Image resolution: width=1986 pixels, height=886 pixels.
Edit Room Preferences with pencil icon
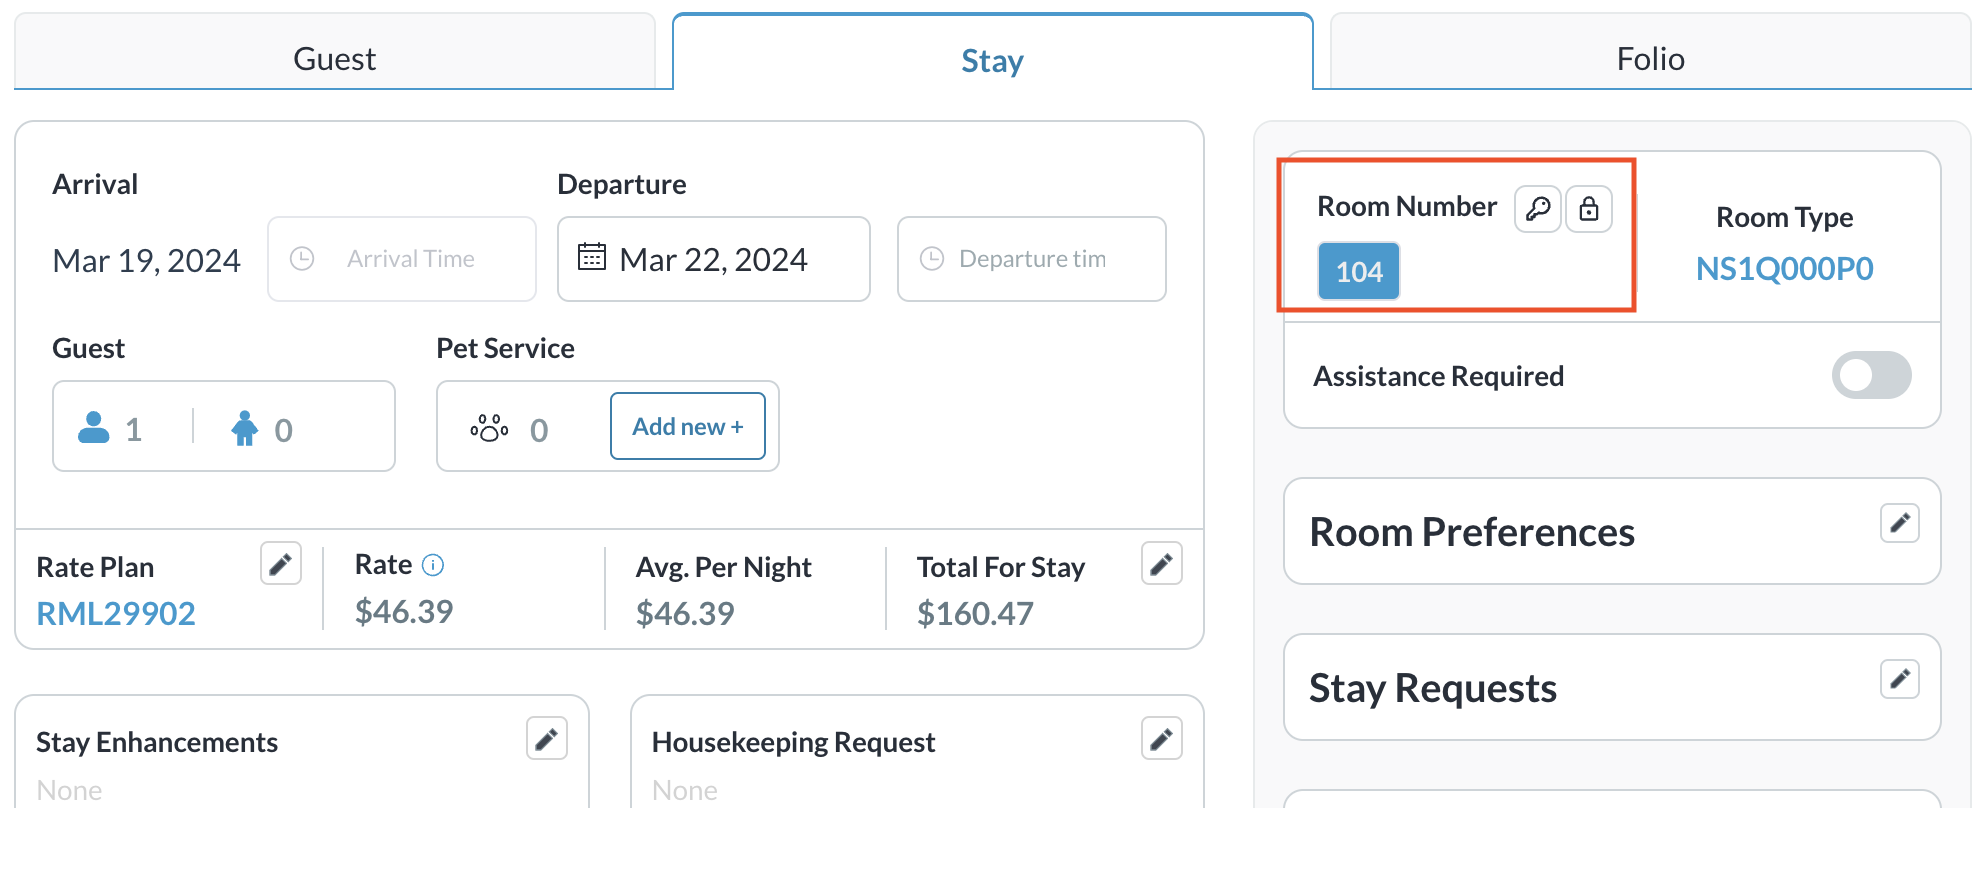coord(1899,523)
